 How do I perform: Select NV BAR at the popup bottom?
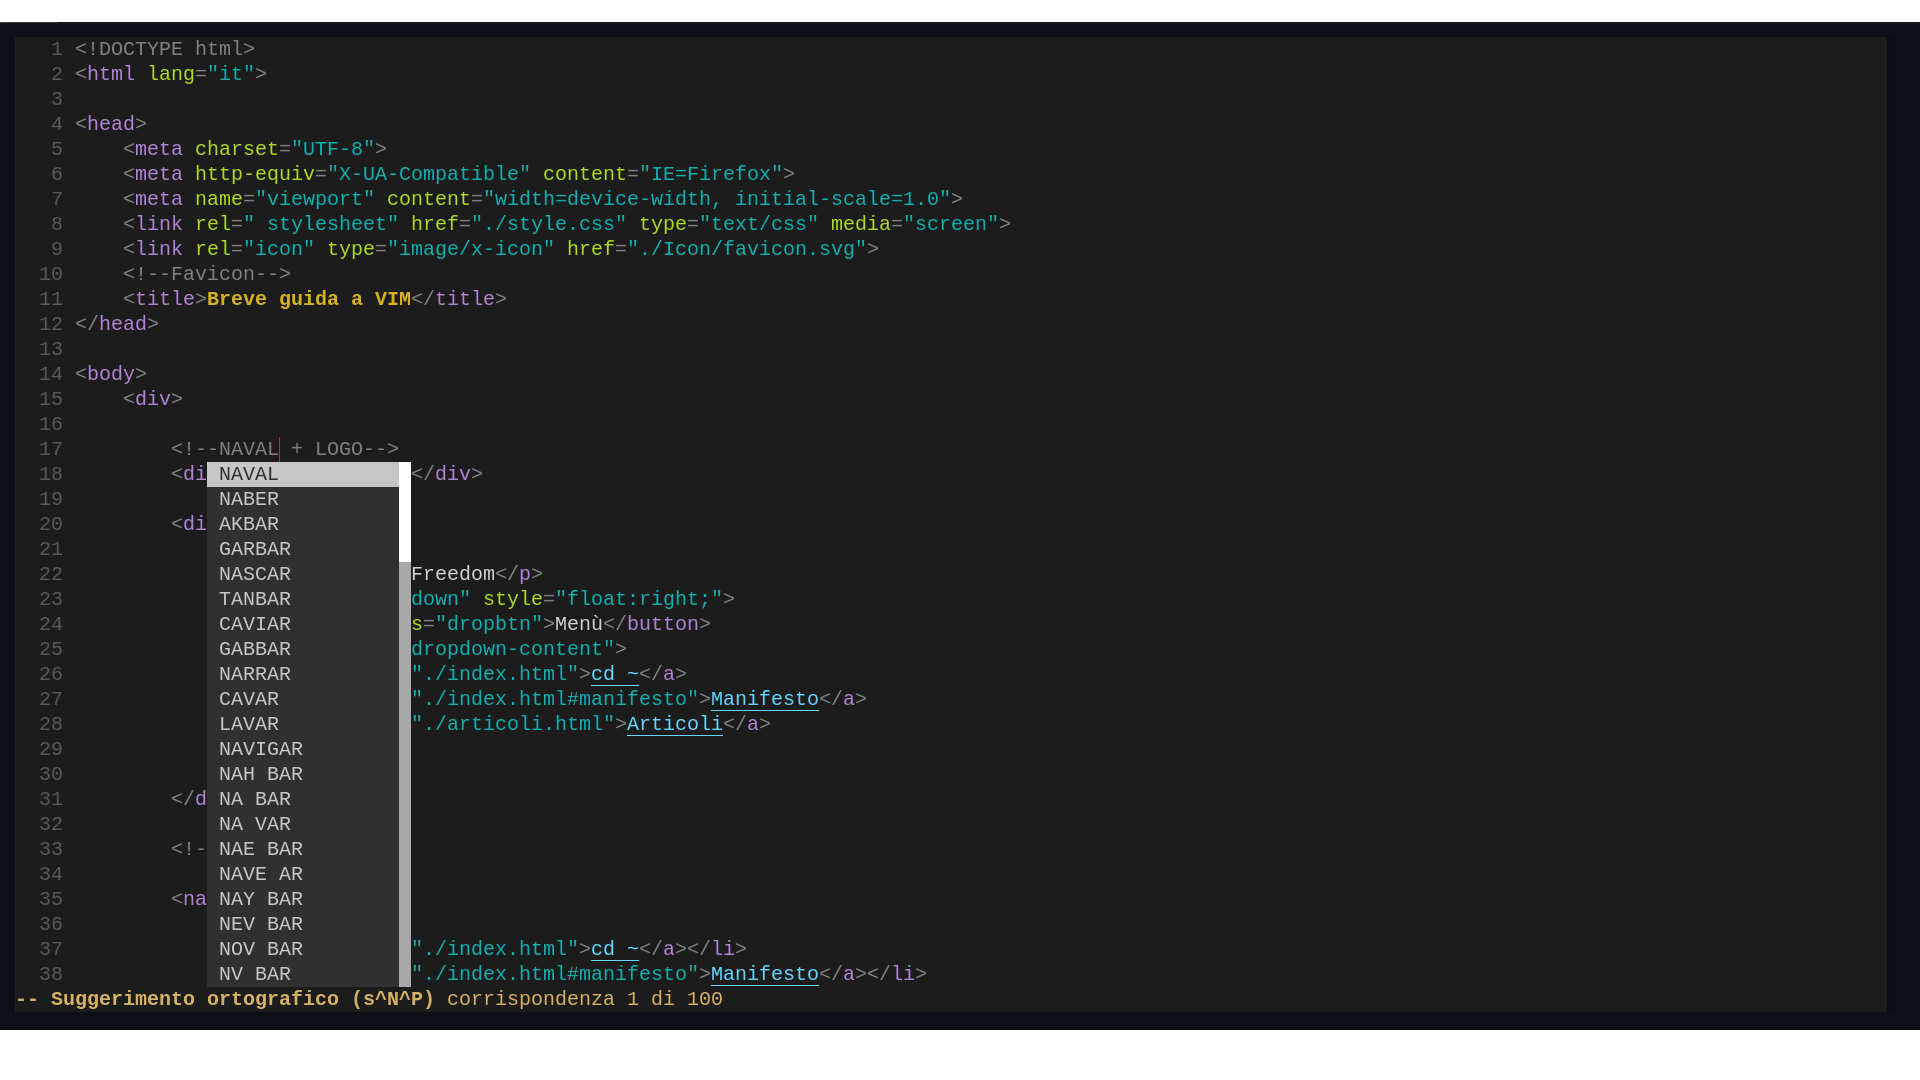pos(256,974)
